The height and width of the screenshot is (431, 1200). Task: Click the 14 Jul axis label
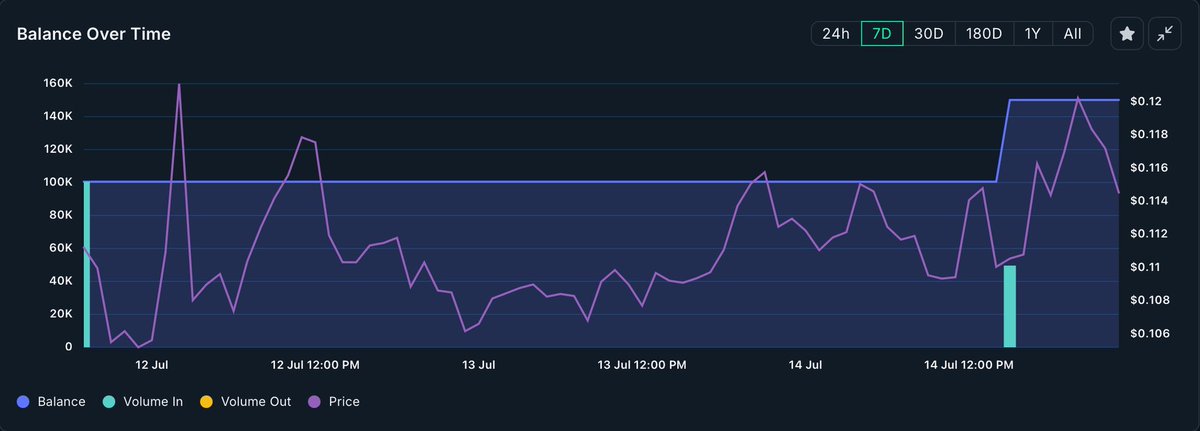(806, 364)
